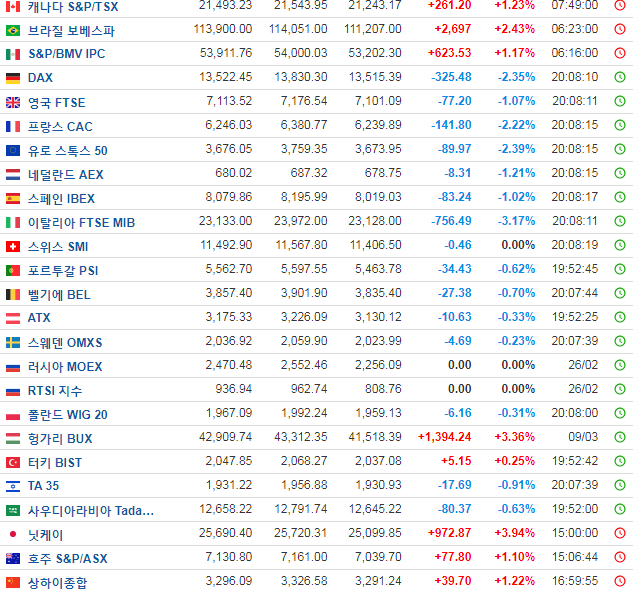The width and height of the screenshot is (633, 591).
Task: Open the 프랑스 CAC index link
Action: tap(60, 126)
